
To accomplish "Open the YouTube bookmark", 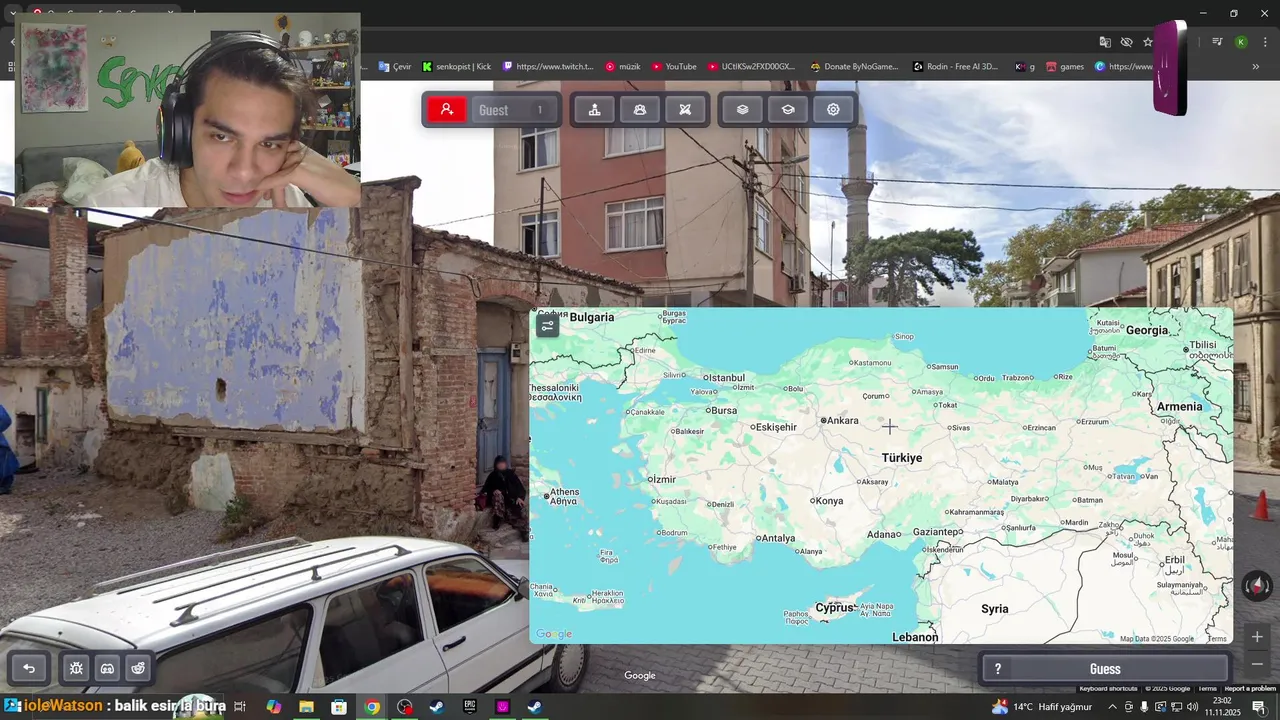I will coord(674,67).
